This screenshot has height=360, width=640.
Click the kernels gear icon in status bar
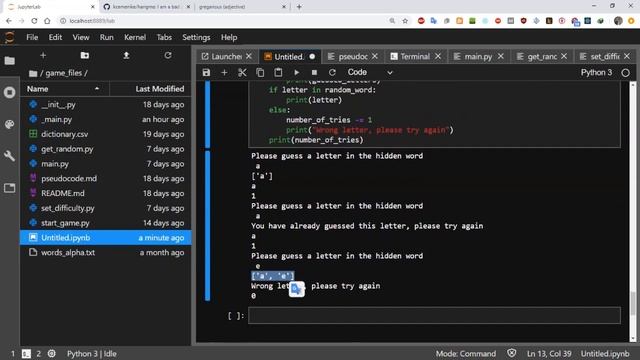[51, 353]
